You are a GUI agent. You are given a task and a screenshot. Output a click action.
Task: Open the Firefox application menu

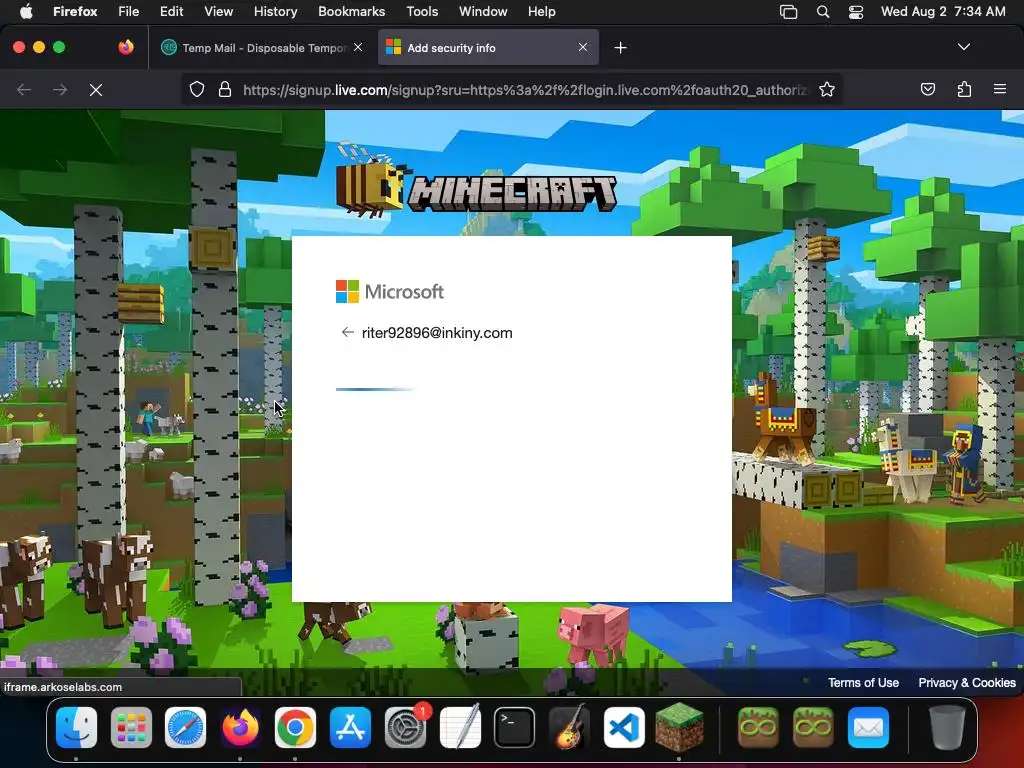pyautogui.click(x=75, y=11)
